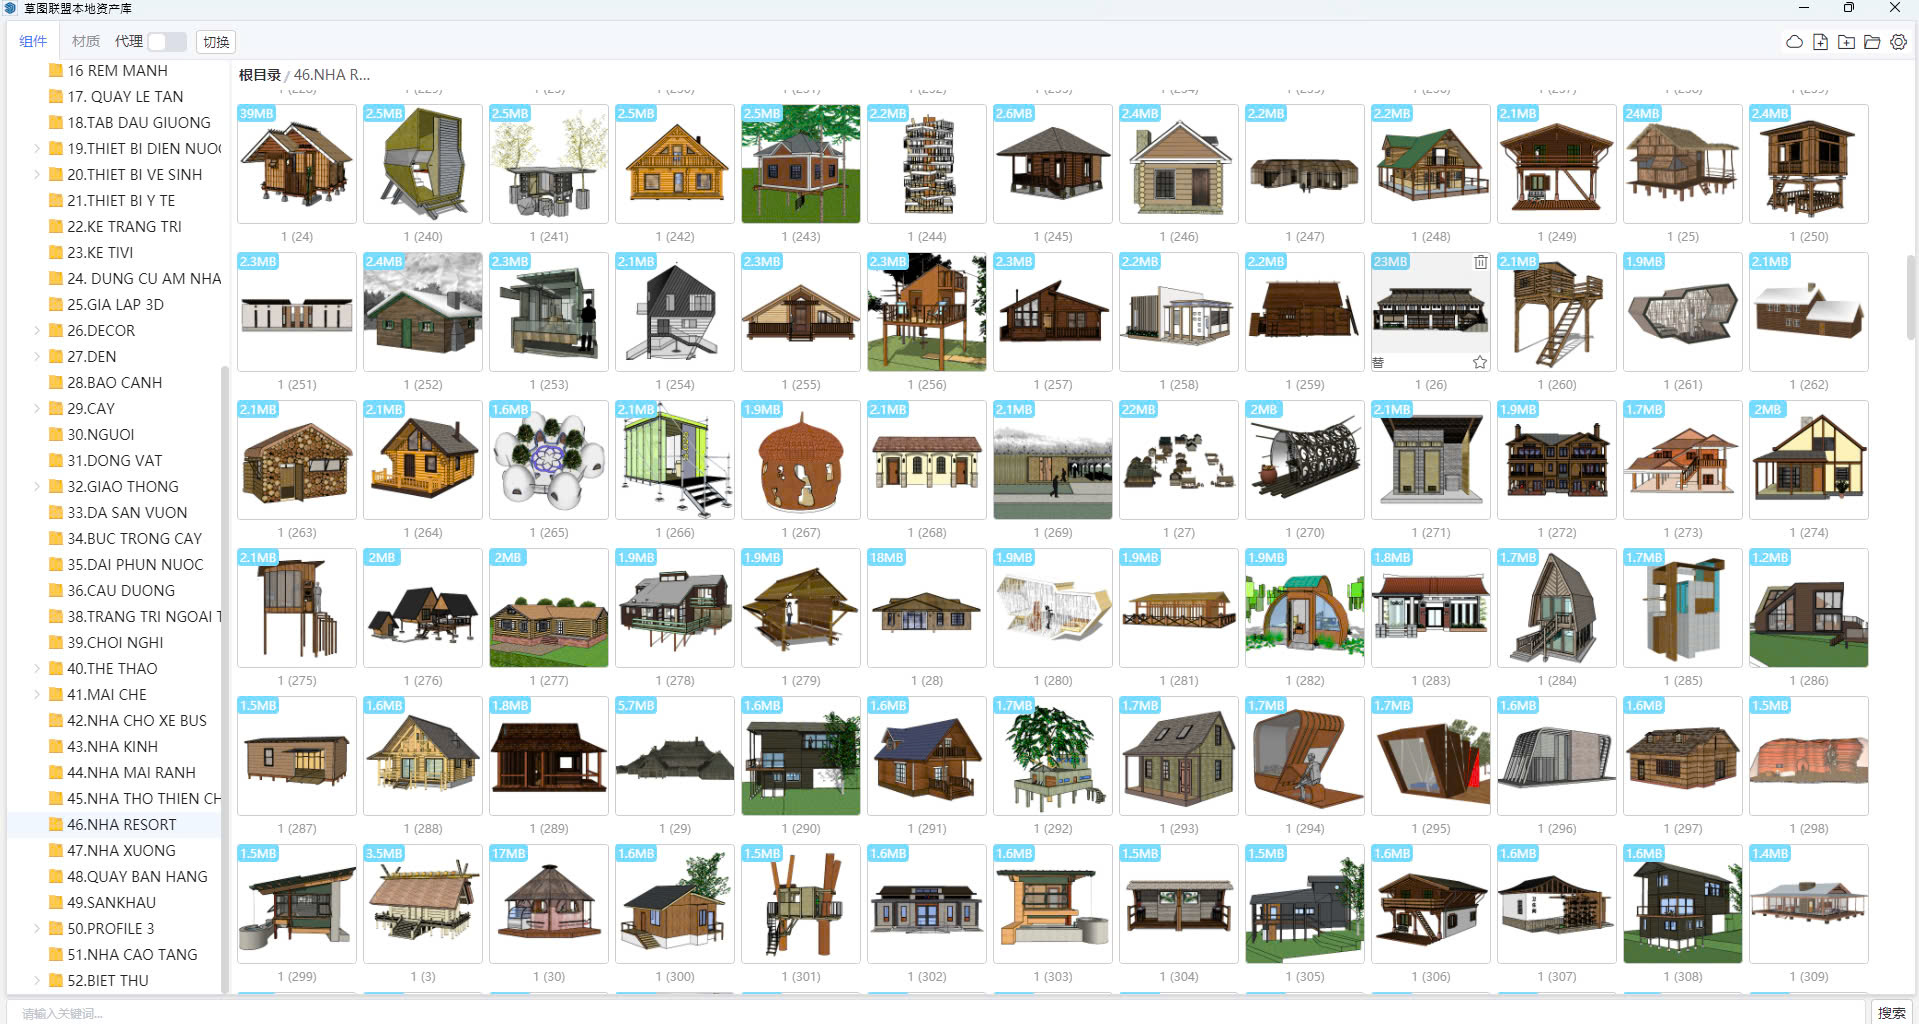Favorite model 1 (26) with star icon
The image size is (1919, 1024).
tap(1480, 362)
